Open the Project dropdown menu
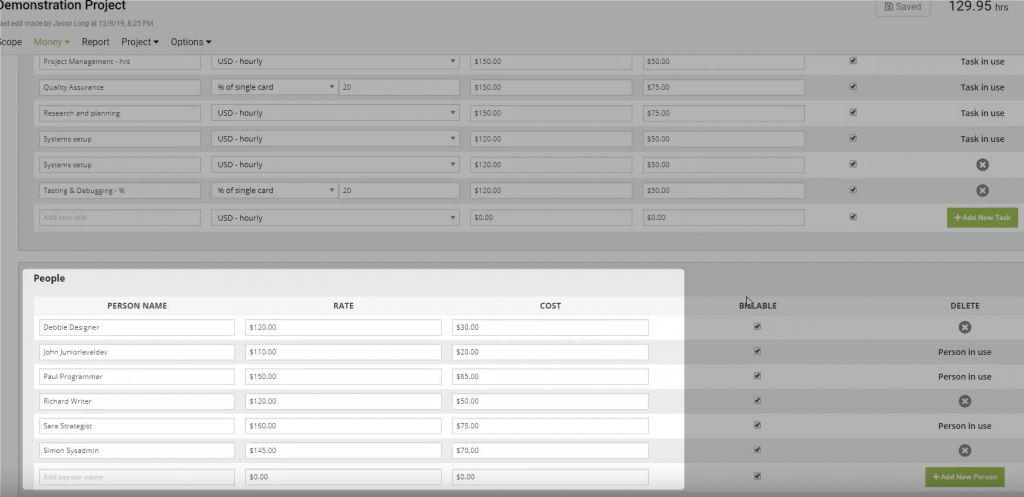Image resolution: width=1024 pixels, height=497 pixels. (140, 42)
